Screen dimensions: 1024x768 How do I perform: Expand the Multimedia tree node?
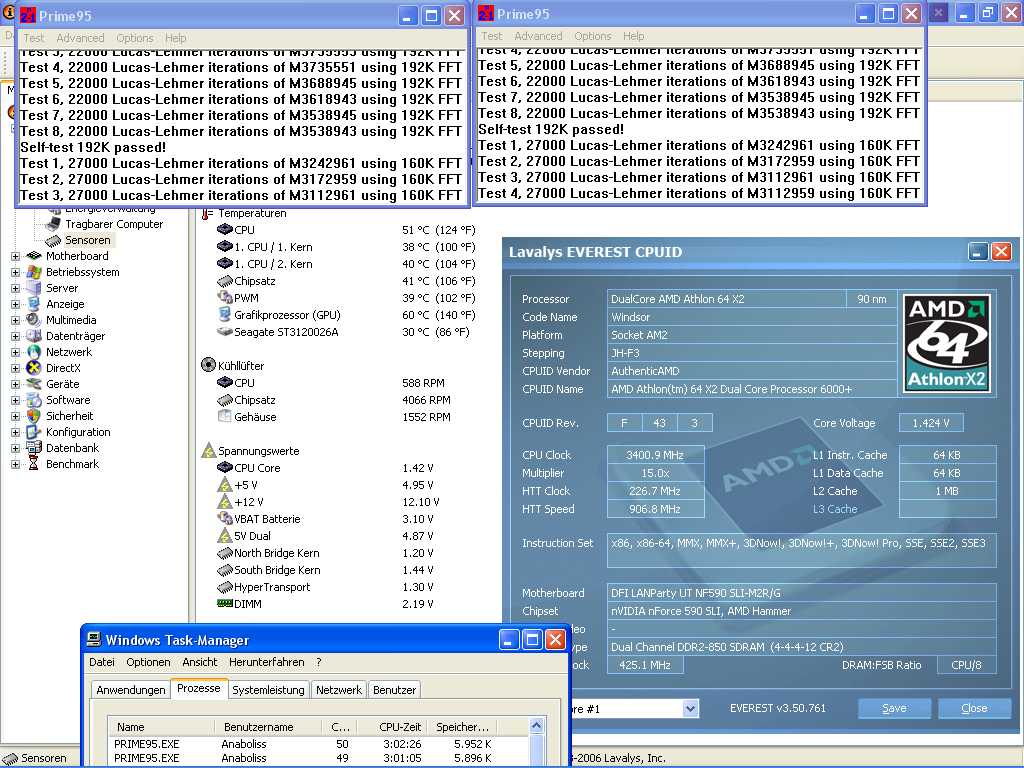pos(15,321)
